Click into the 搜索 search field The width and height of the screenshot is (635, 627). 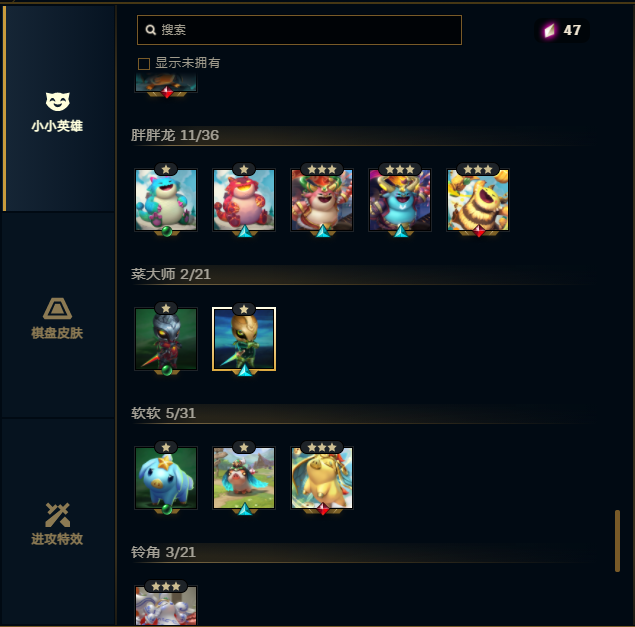[x=299, y=30]
